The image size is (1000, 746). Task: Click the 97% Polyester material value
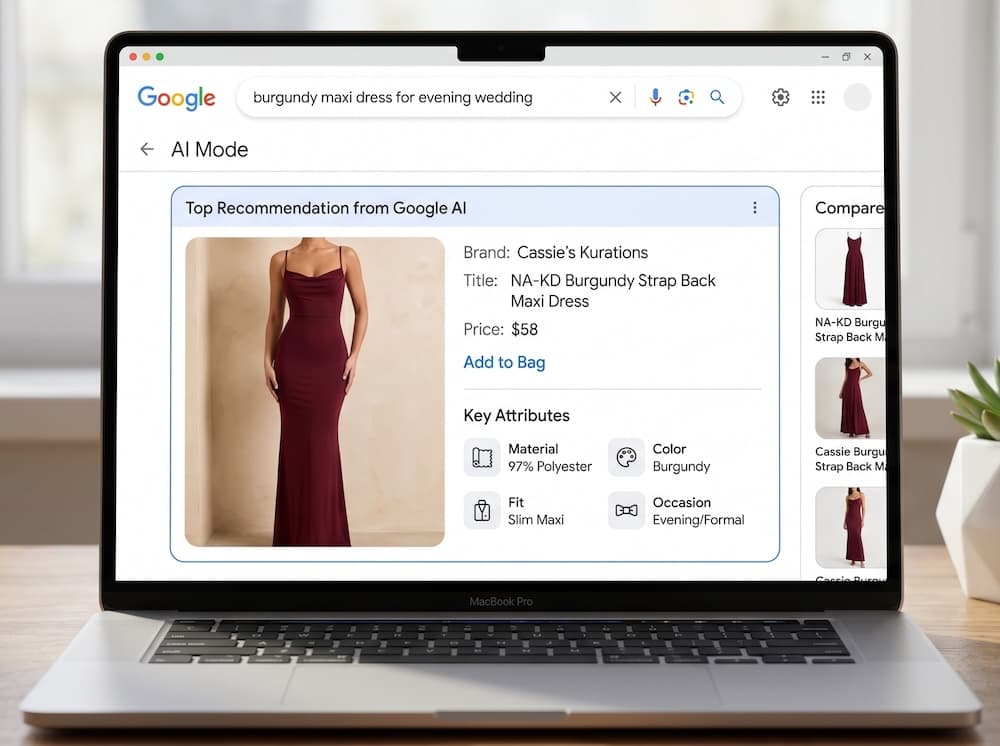click(550, 467)
